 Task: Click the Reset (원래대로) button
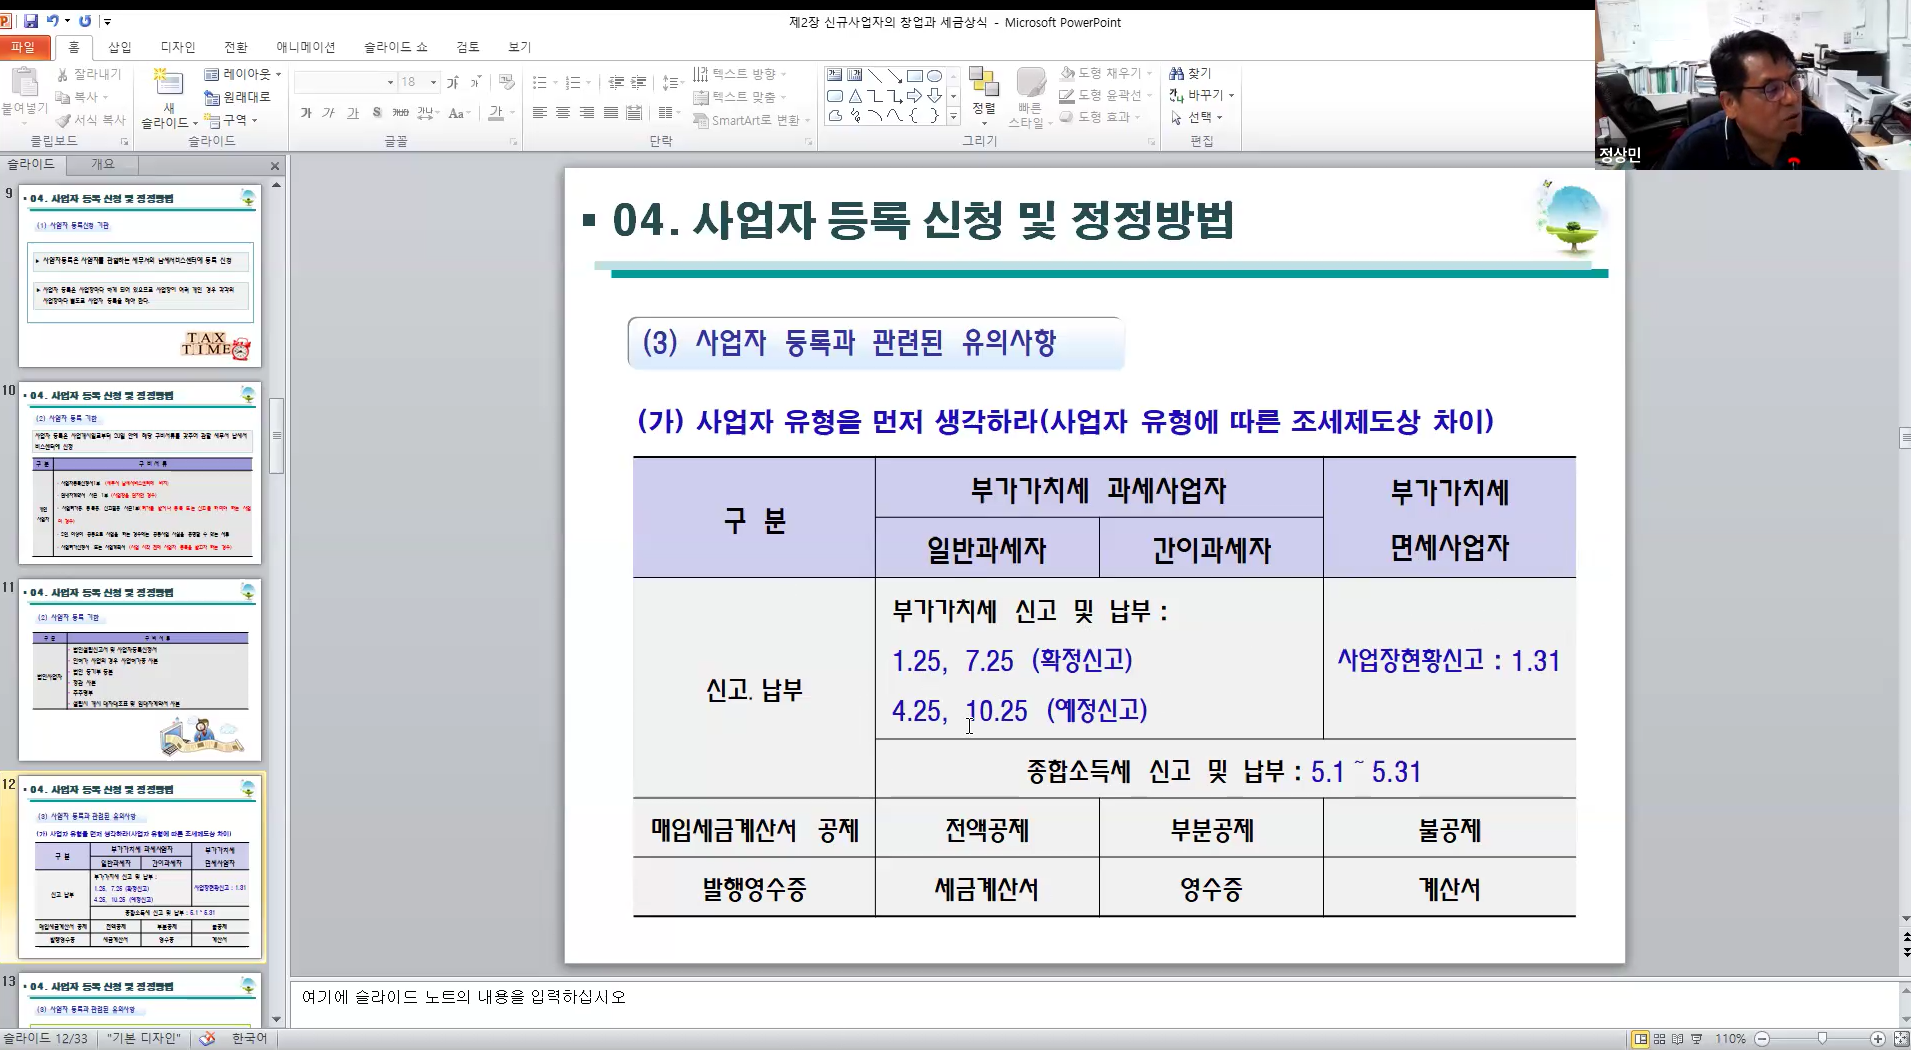238,97
